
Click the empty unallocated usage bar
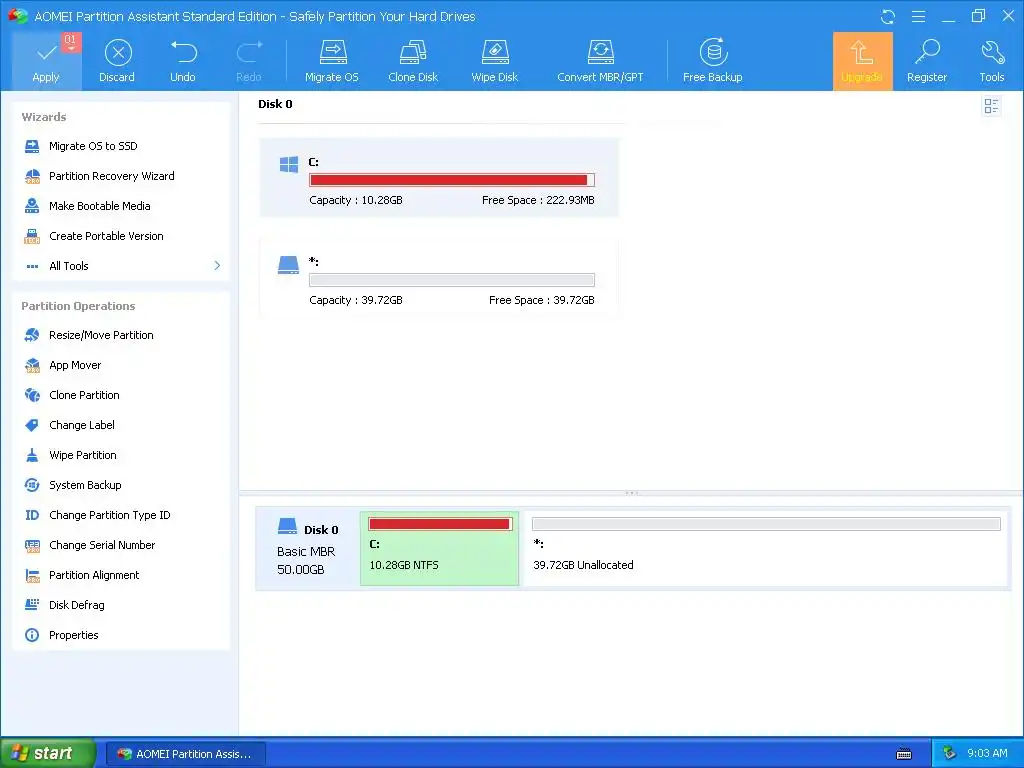[451, 280]
